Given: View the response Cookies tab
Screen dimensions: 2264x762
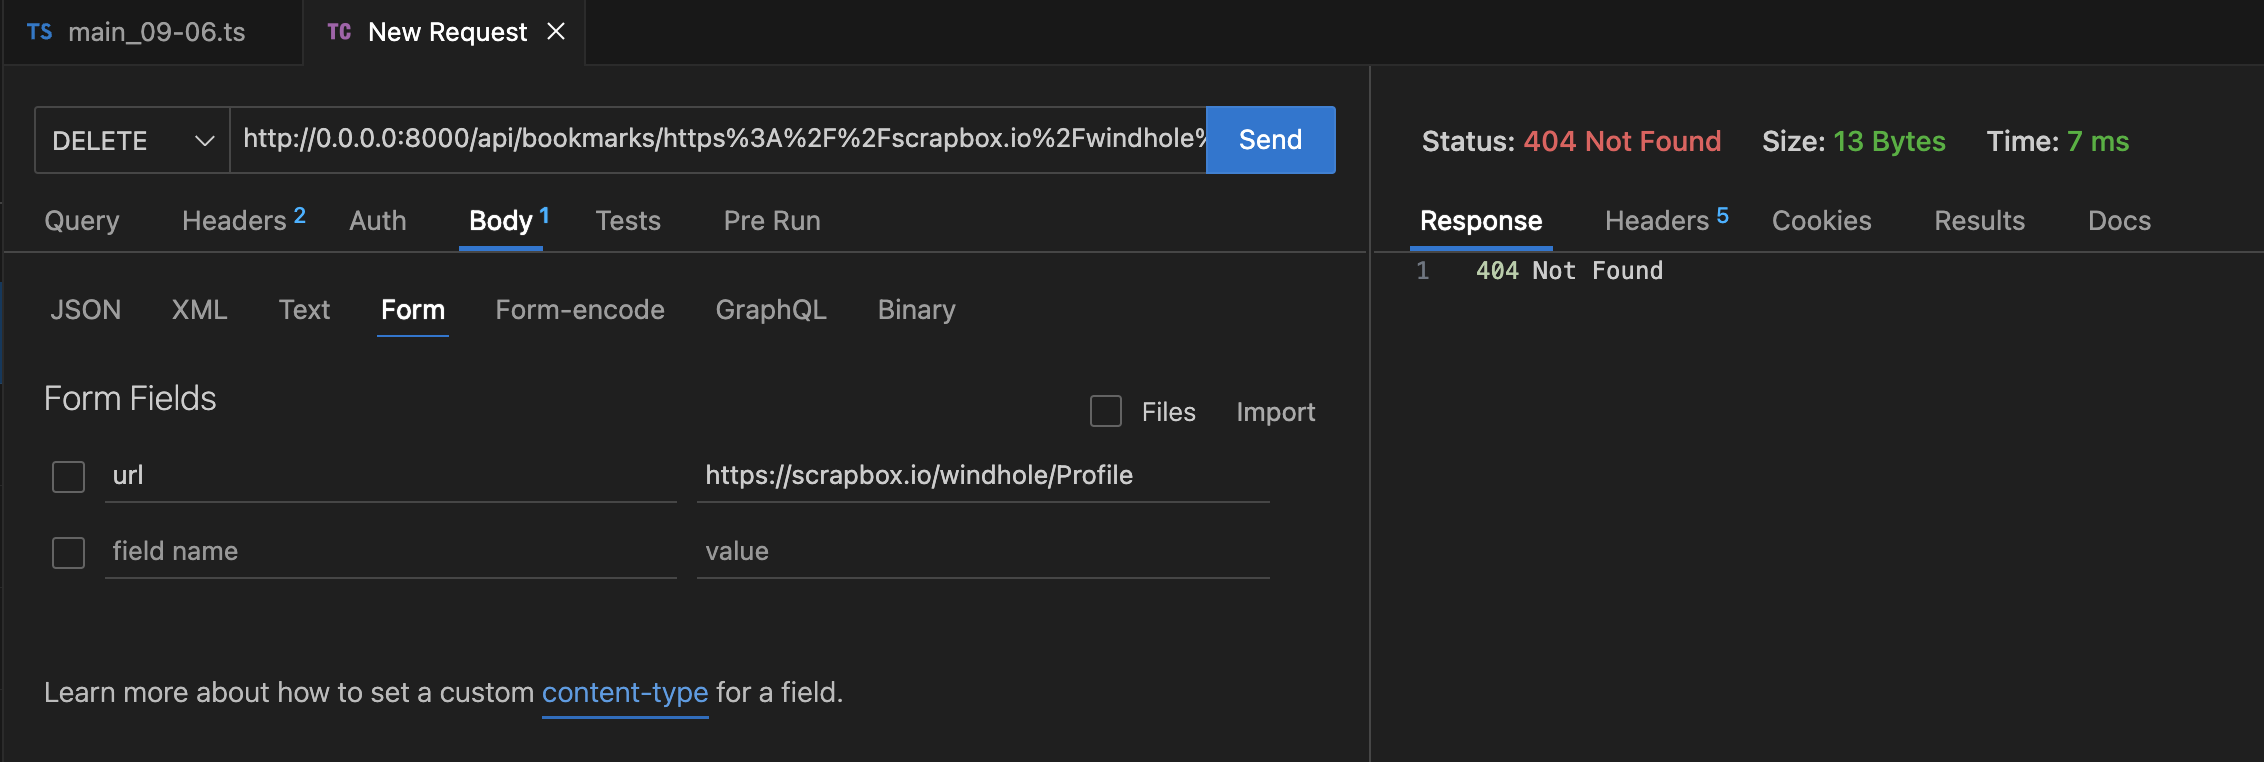Looking at the screenshot, I should coord(1821,221).
